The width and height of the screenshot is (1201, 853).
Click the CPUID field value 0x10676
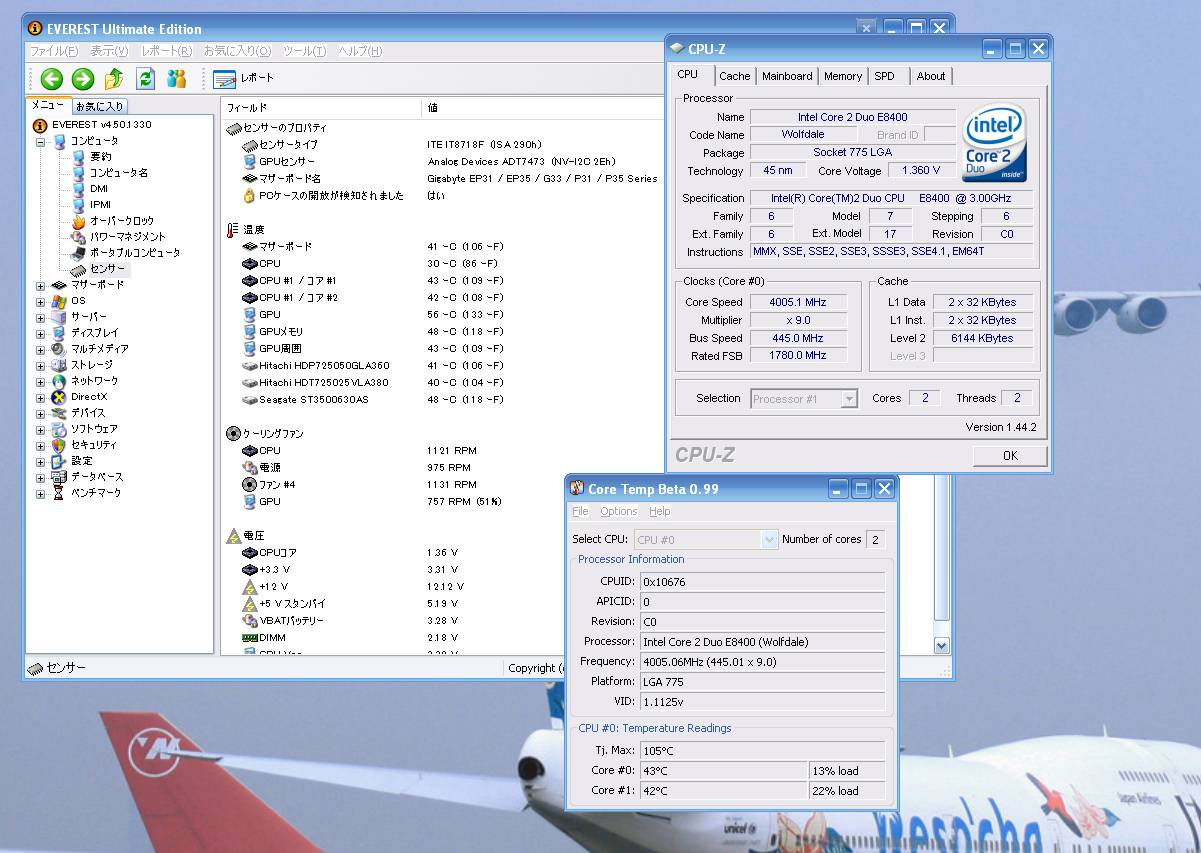[x=762, y=582]
